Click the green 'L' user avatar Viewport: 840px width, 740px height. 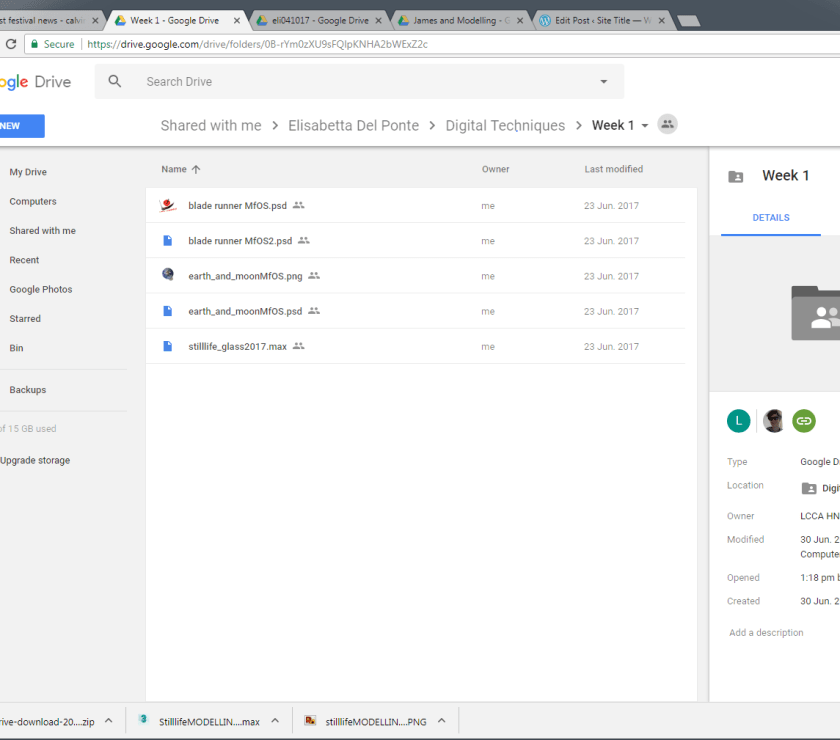click(738, 421)
